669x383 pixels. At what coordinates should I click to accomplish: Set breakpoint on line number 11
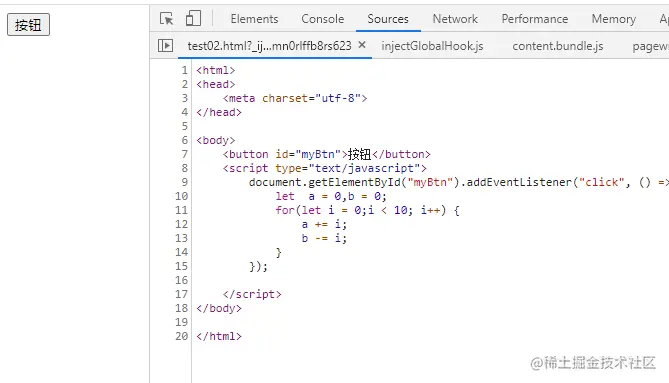pyautogui.click(x=181, y=210)
